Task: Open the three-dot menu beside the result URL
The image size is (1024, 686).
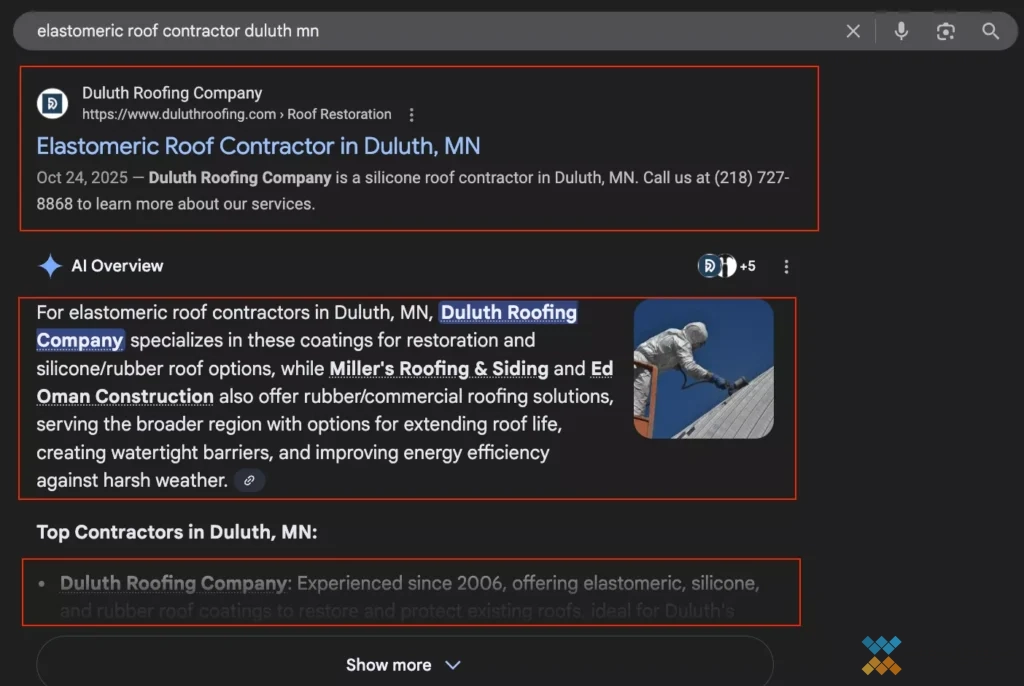Action: coord(412,114)
